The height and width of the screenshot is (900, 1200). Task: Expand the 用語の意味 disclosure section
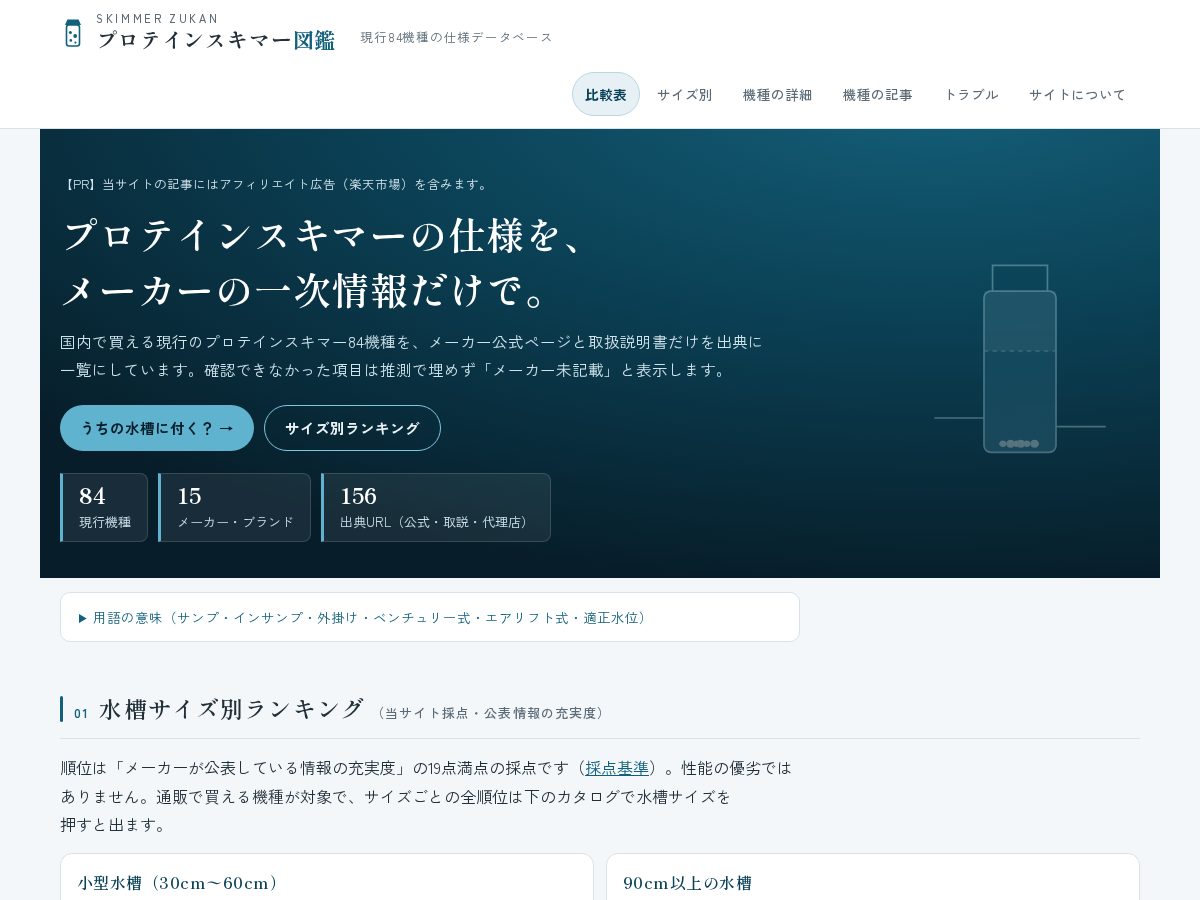(x=430, y=617)
